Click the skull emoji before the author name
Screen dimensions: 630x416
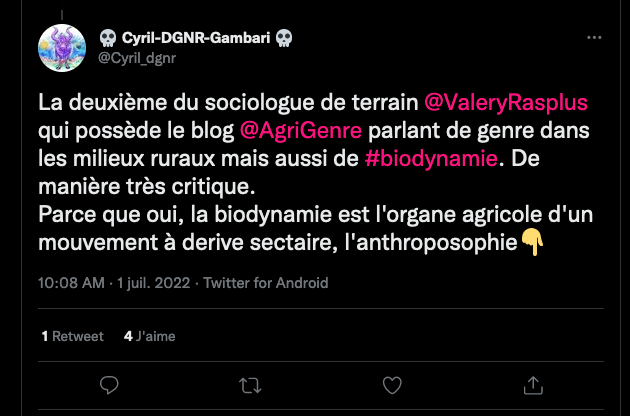(x=108, y=38)
